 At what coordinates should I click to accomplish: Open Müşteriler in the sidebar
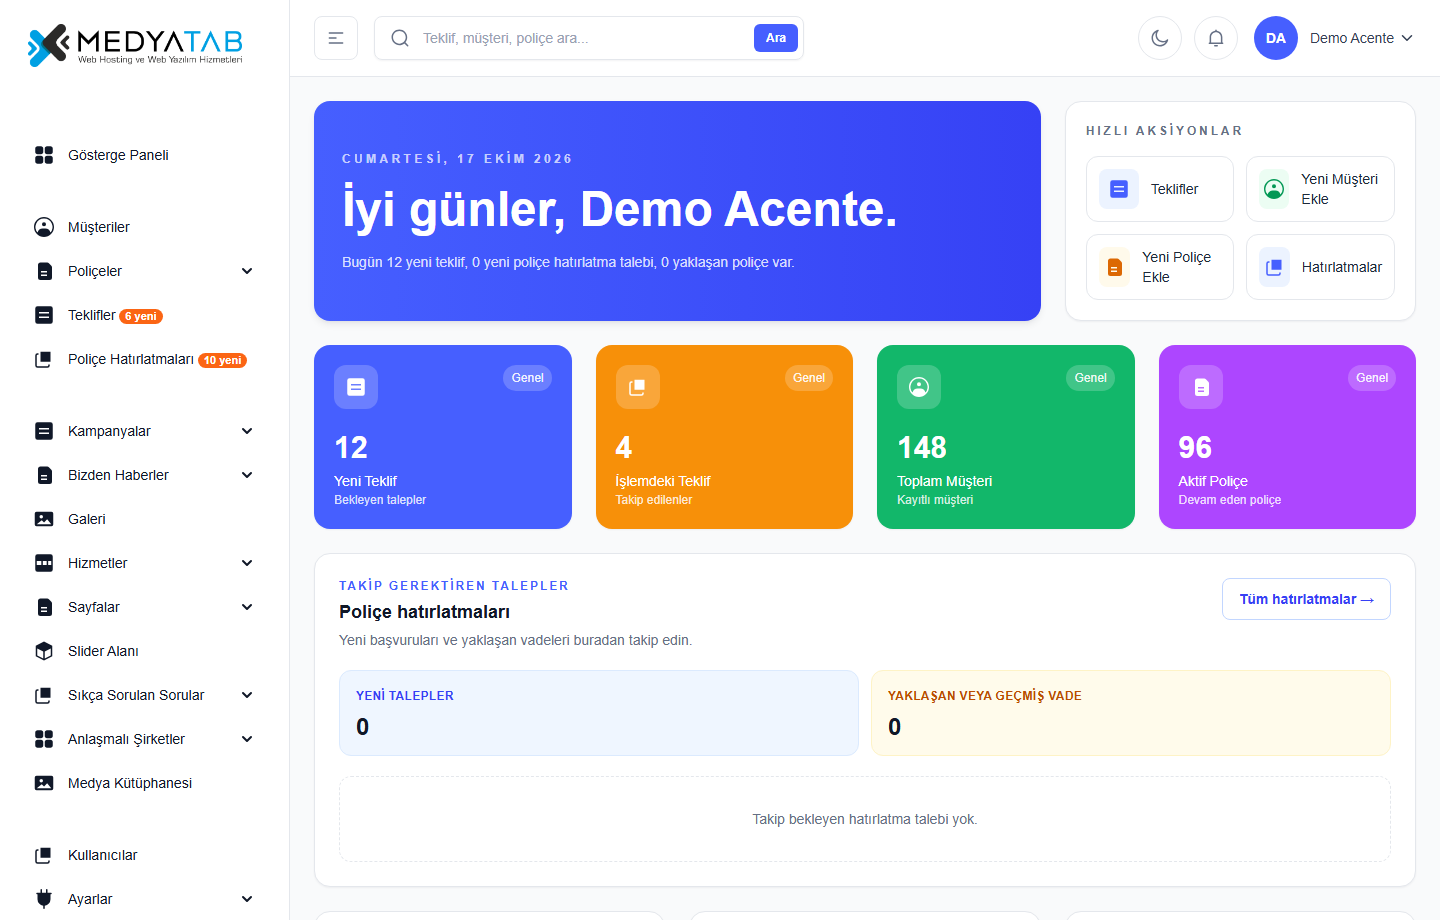144,227
